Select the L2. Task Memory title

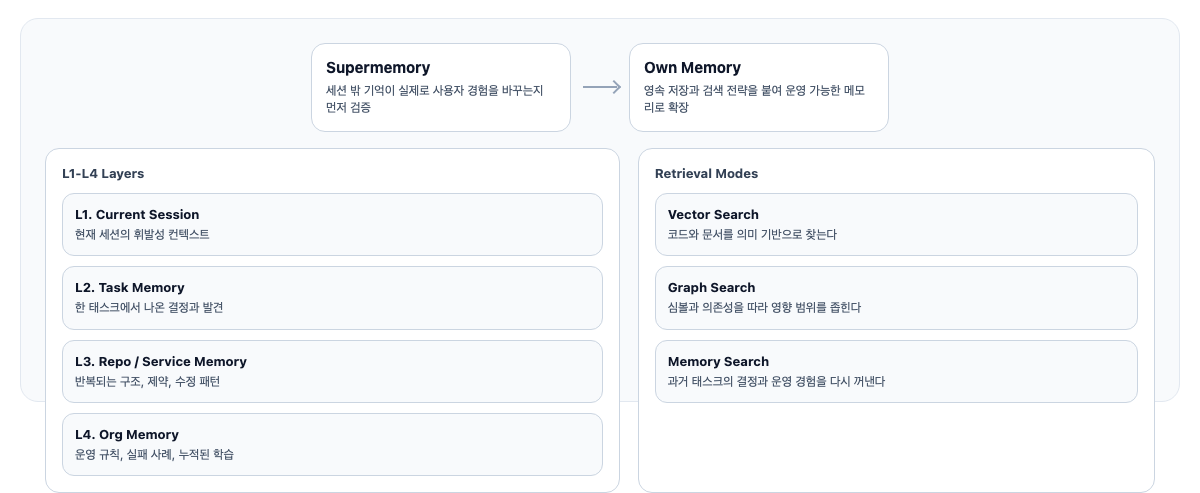click(x=130, y=287)
